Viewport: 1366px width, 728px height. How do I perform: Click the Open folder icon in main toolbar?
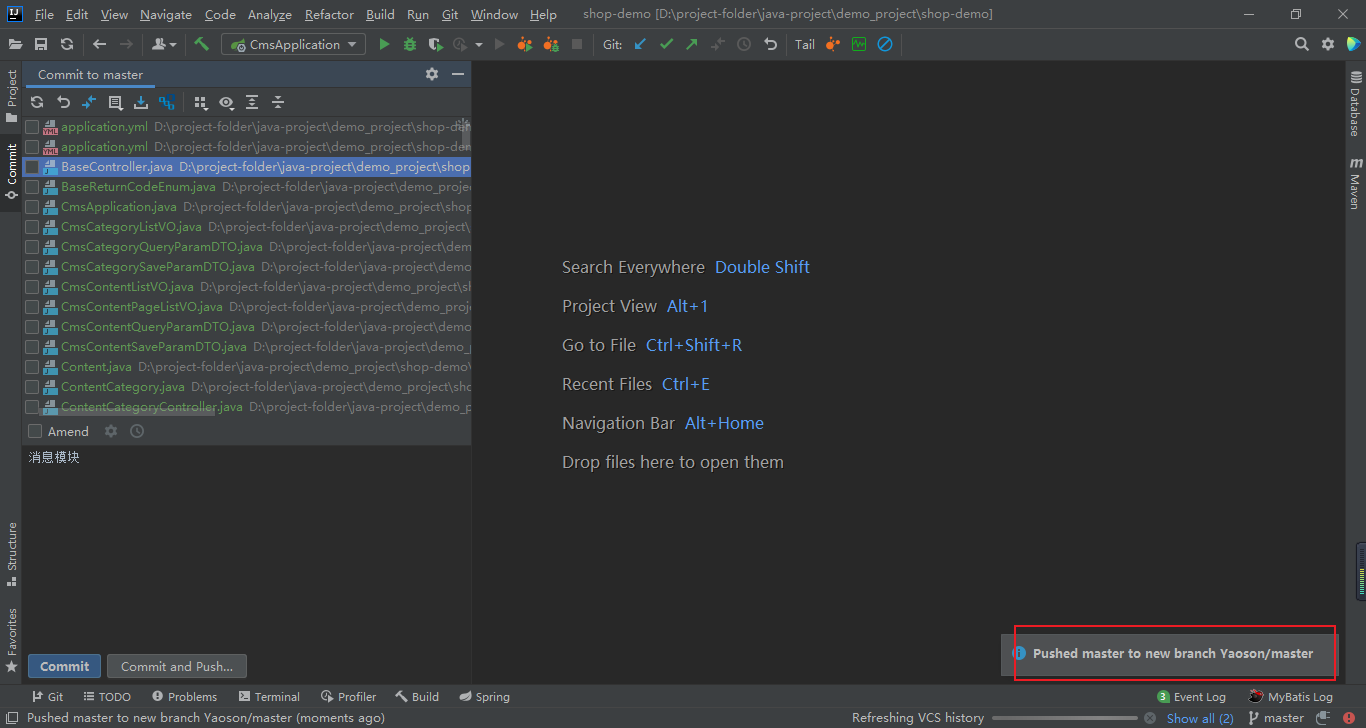click(15, 44)
